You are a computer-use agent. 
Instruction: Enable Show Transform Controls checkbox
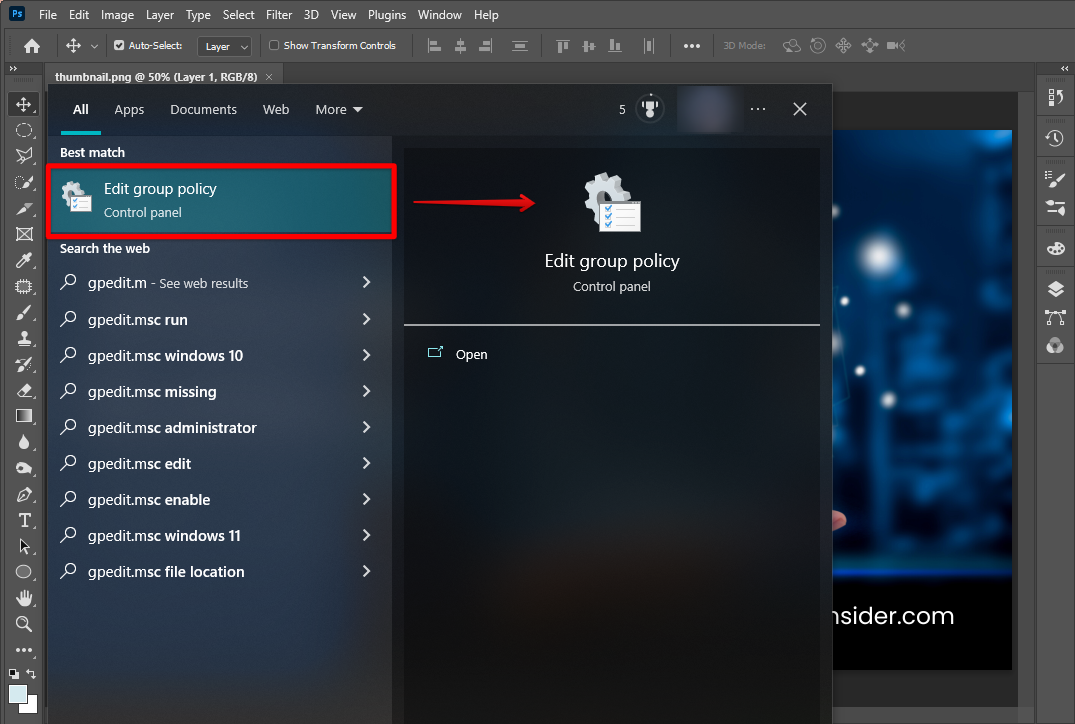[275, 46]
